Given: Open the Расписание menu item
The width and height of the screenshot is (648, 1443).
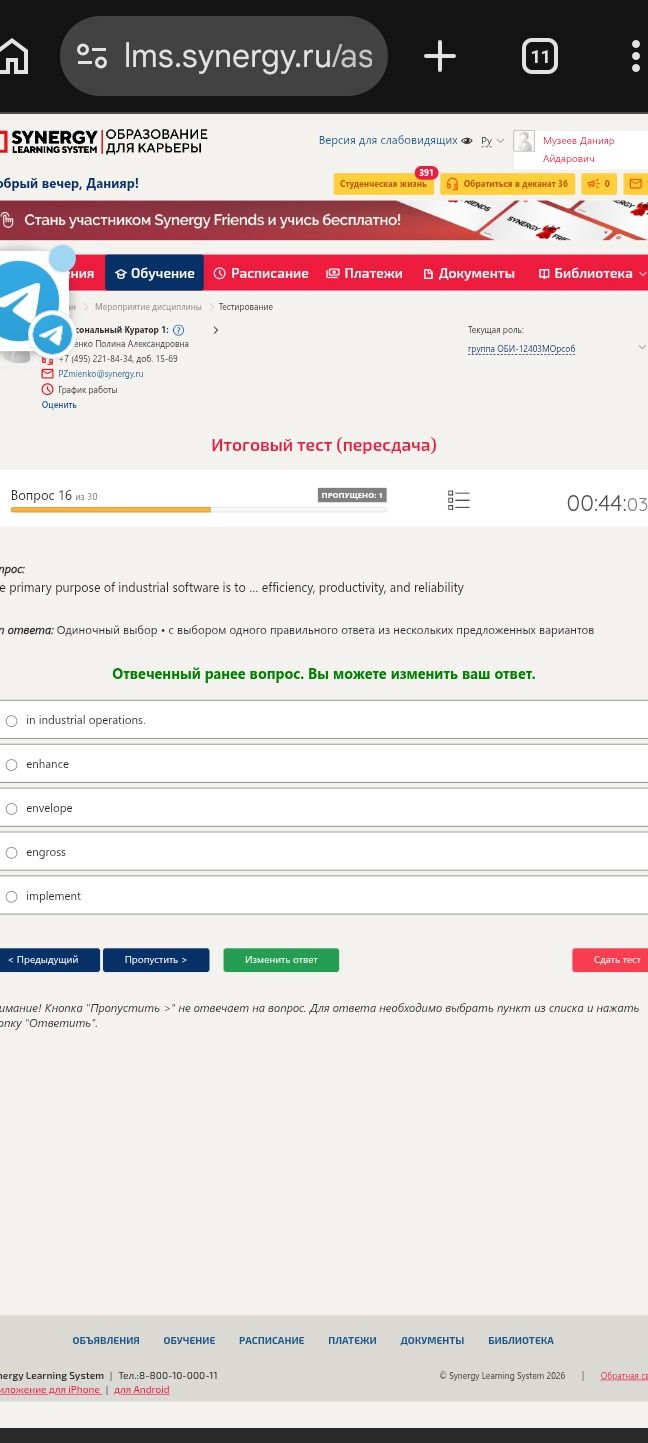Looking at the screenshot, I should click(x=261, y=273).
